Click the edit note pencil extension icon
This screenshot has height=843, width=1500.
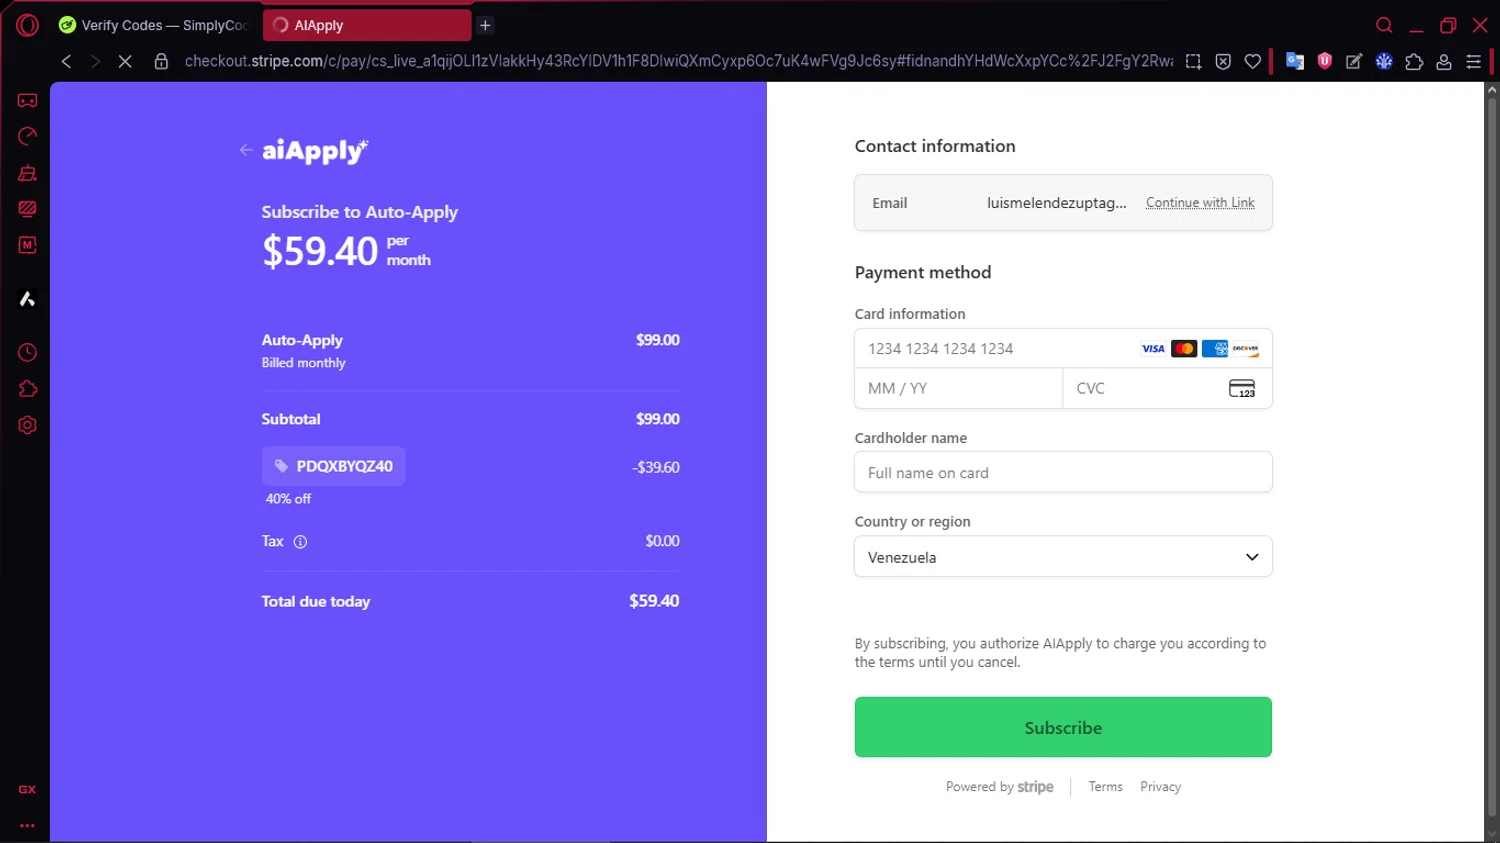coord(1354,61)
